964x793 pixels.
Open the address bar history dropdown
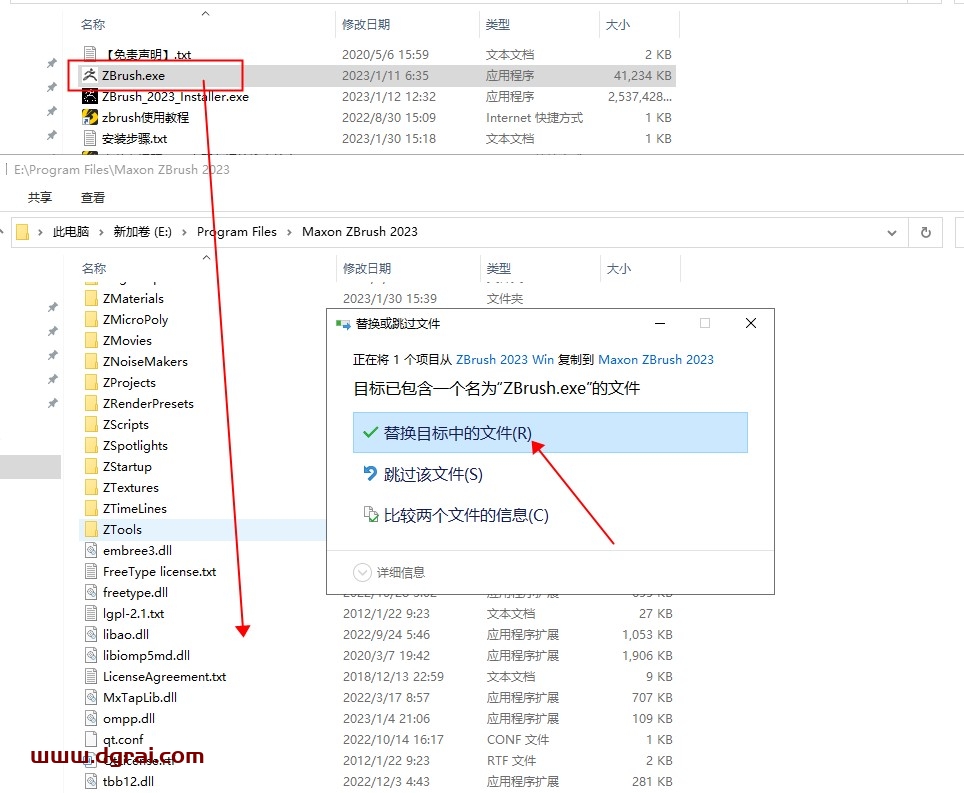[891, 232]
